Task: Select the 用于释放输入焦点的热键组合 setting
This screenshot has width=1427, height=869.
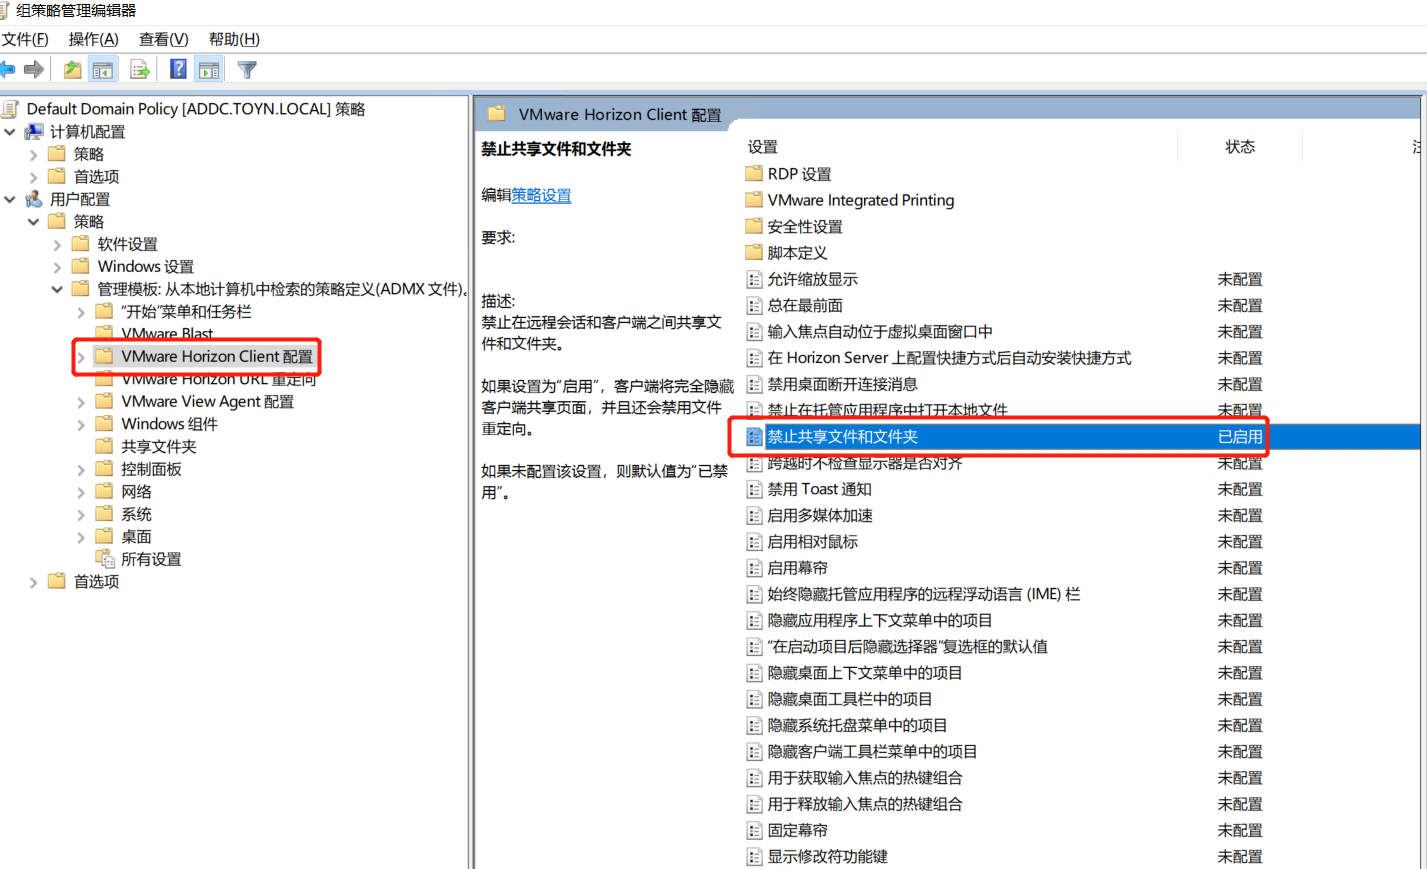Action: coord(865,803)
